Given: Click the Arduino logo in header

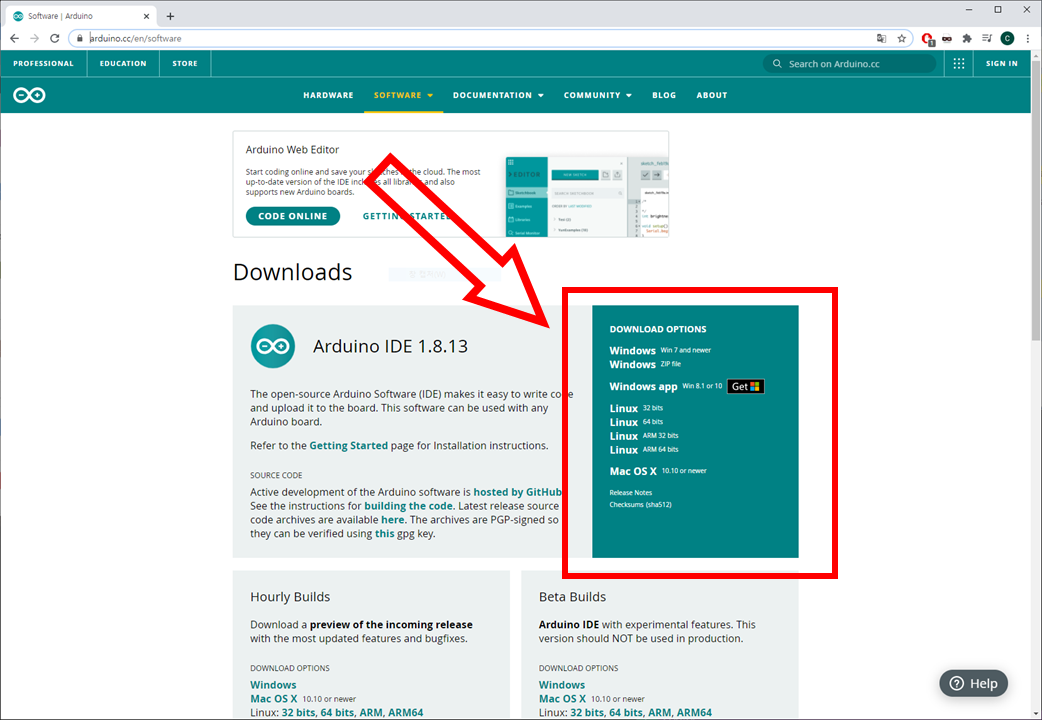Looking at the screenshot, I should click(x=29, y=95).
